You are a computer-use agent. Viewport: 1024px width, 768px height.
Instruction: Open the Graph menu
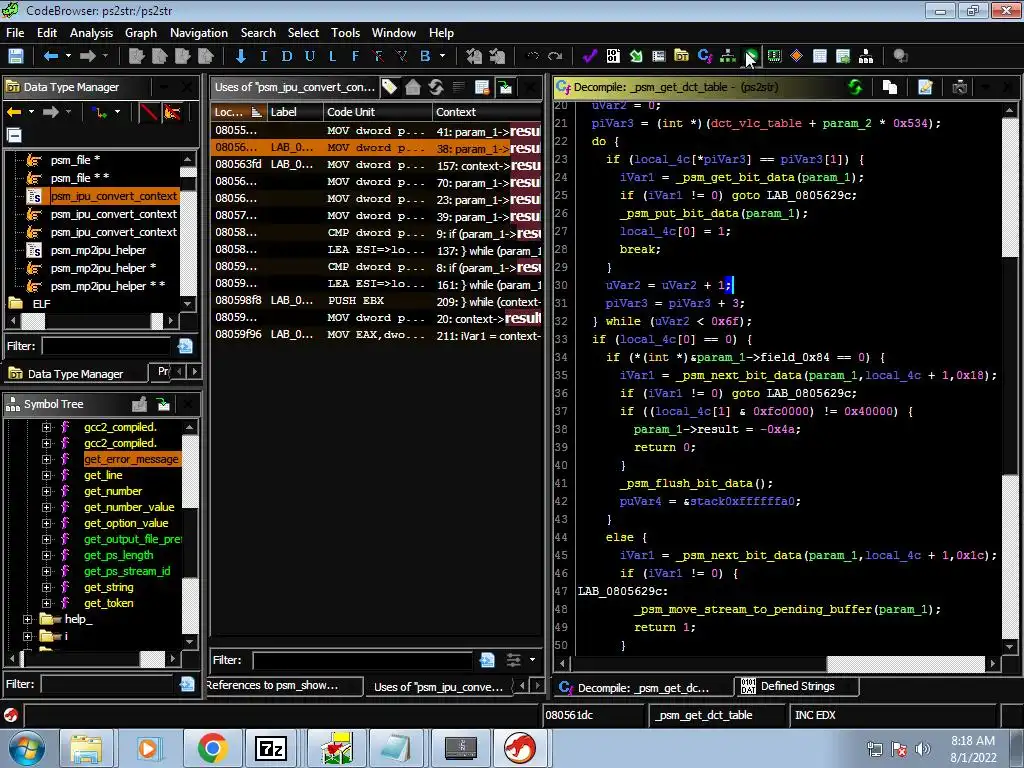(140, 33)
